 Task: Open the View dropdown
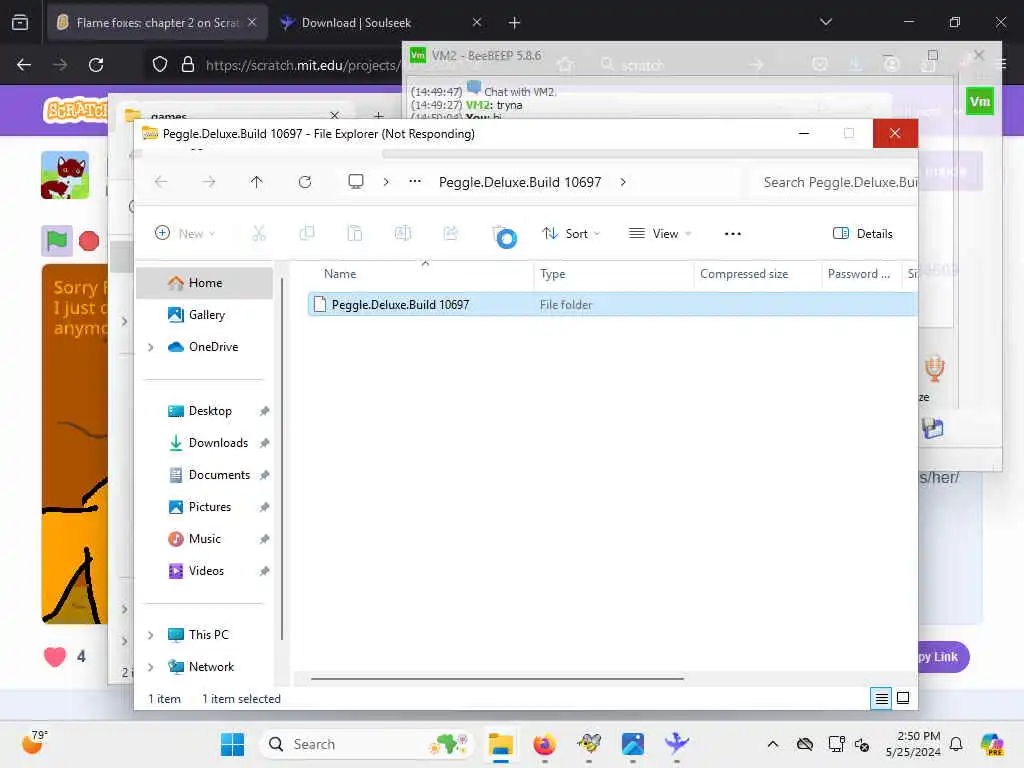(x=660, y=233)
